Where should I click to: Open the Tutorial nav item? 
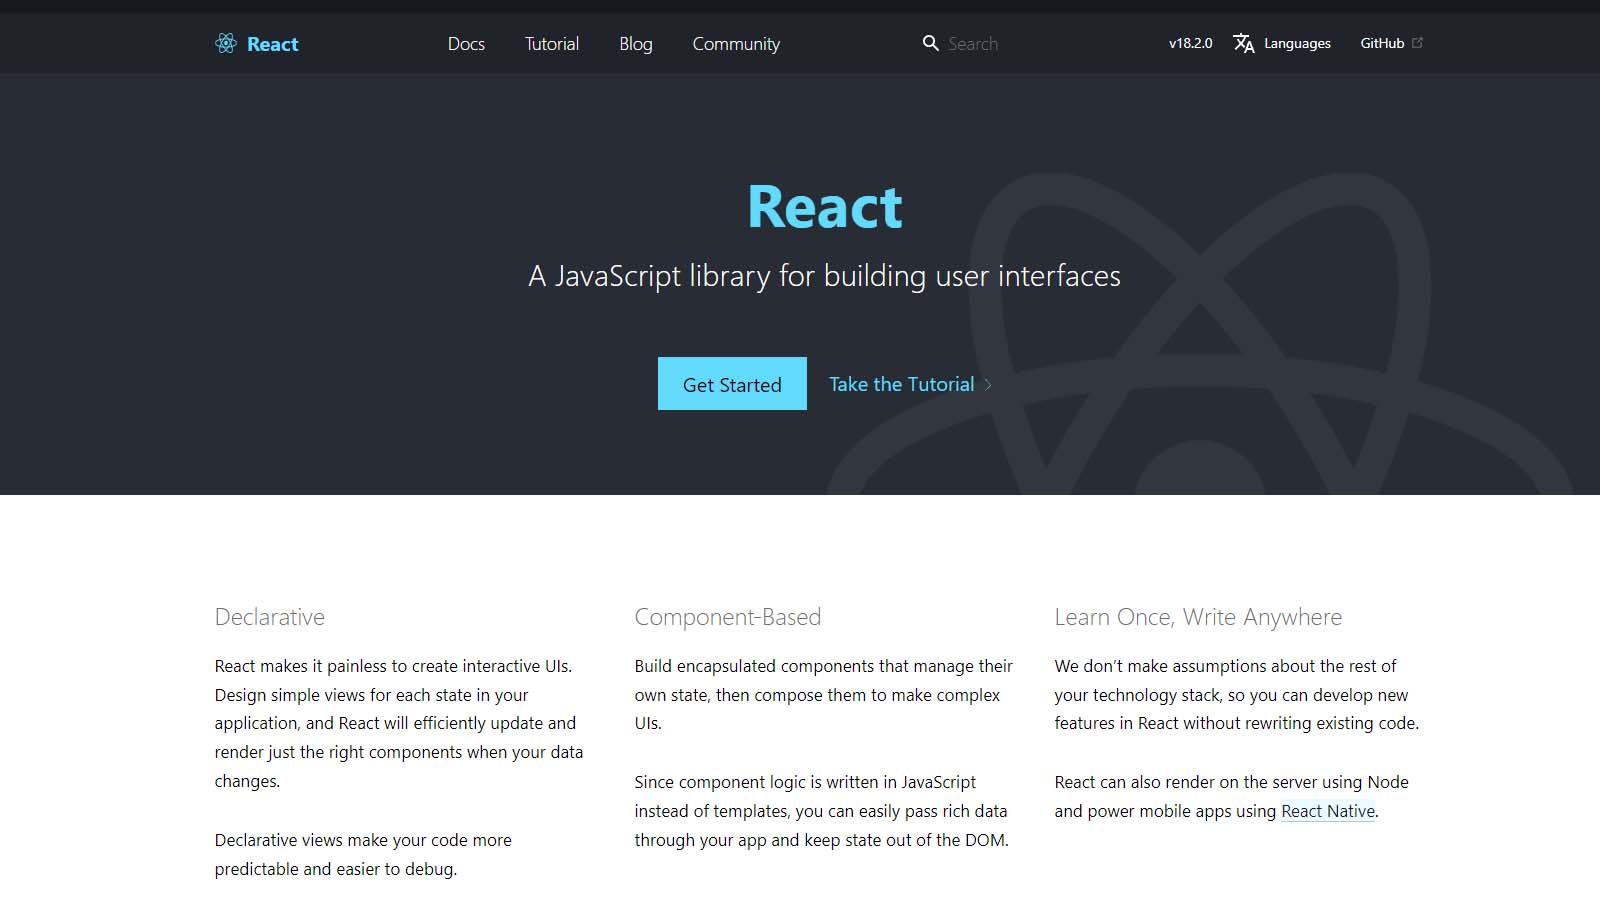pyautogui.click(x=552, y=44)
